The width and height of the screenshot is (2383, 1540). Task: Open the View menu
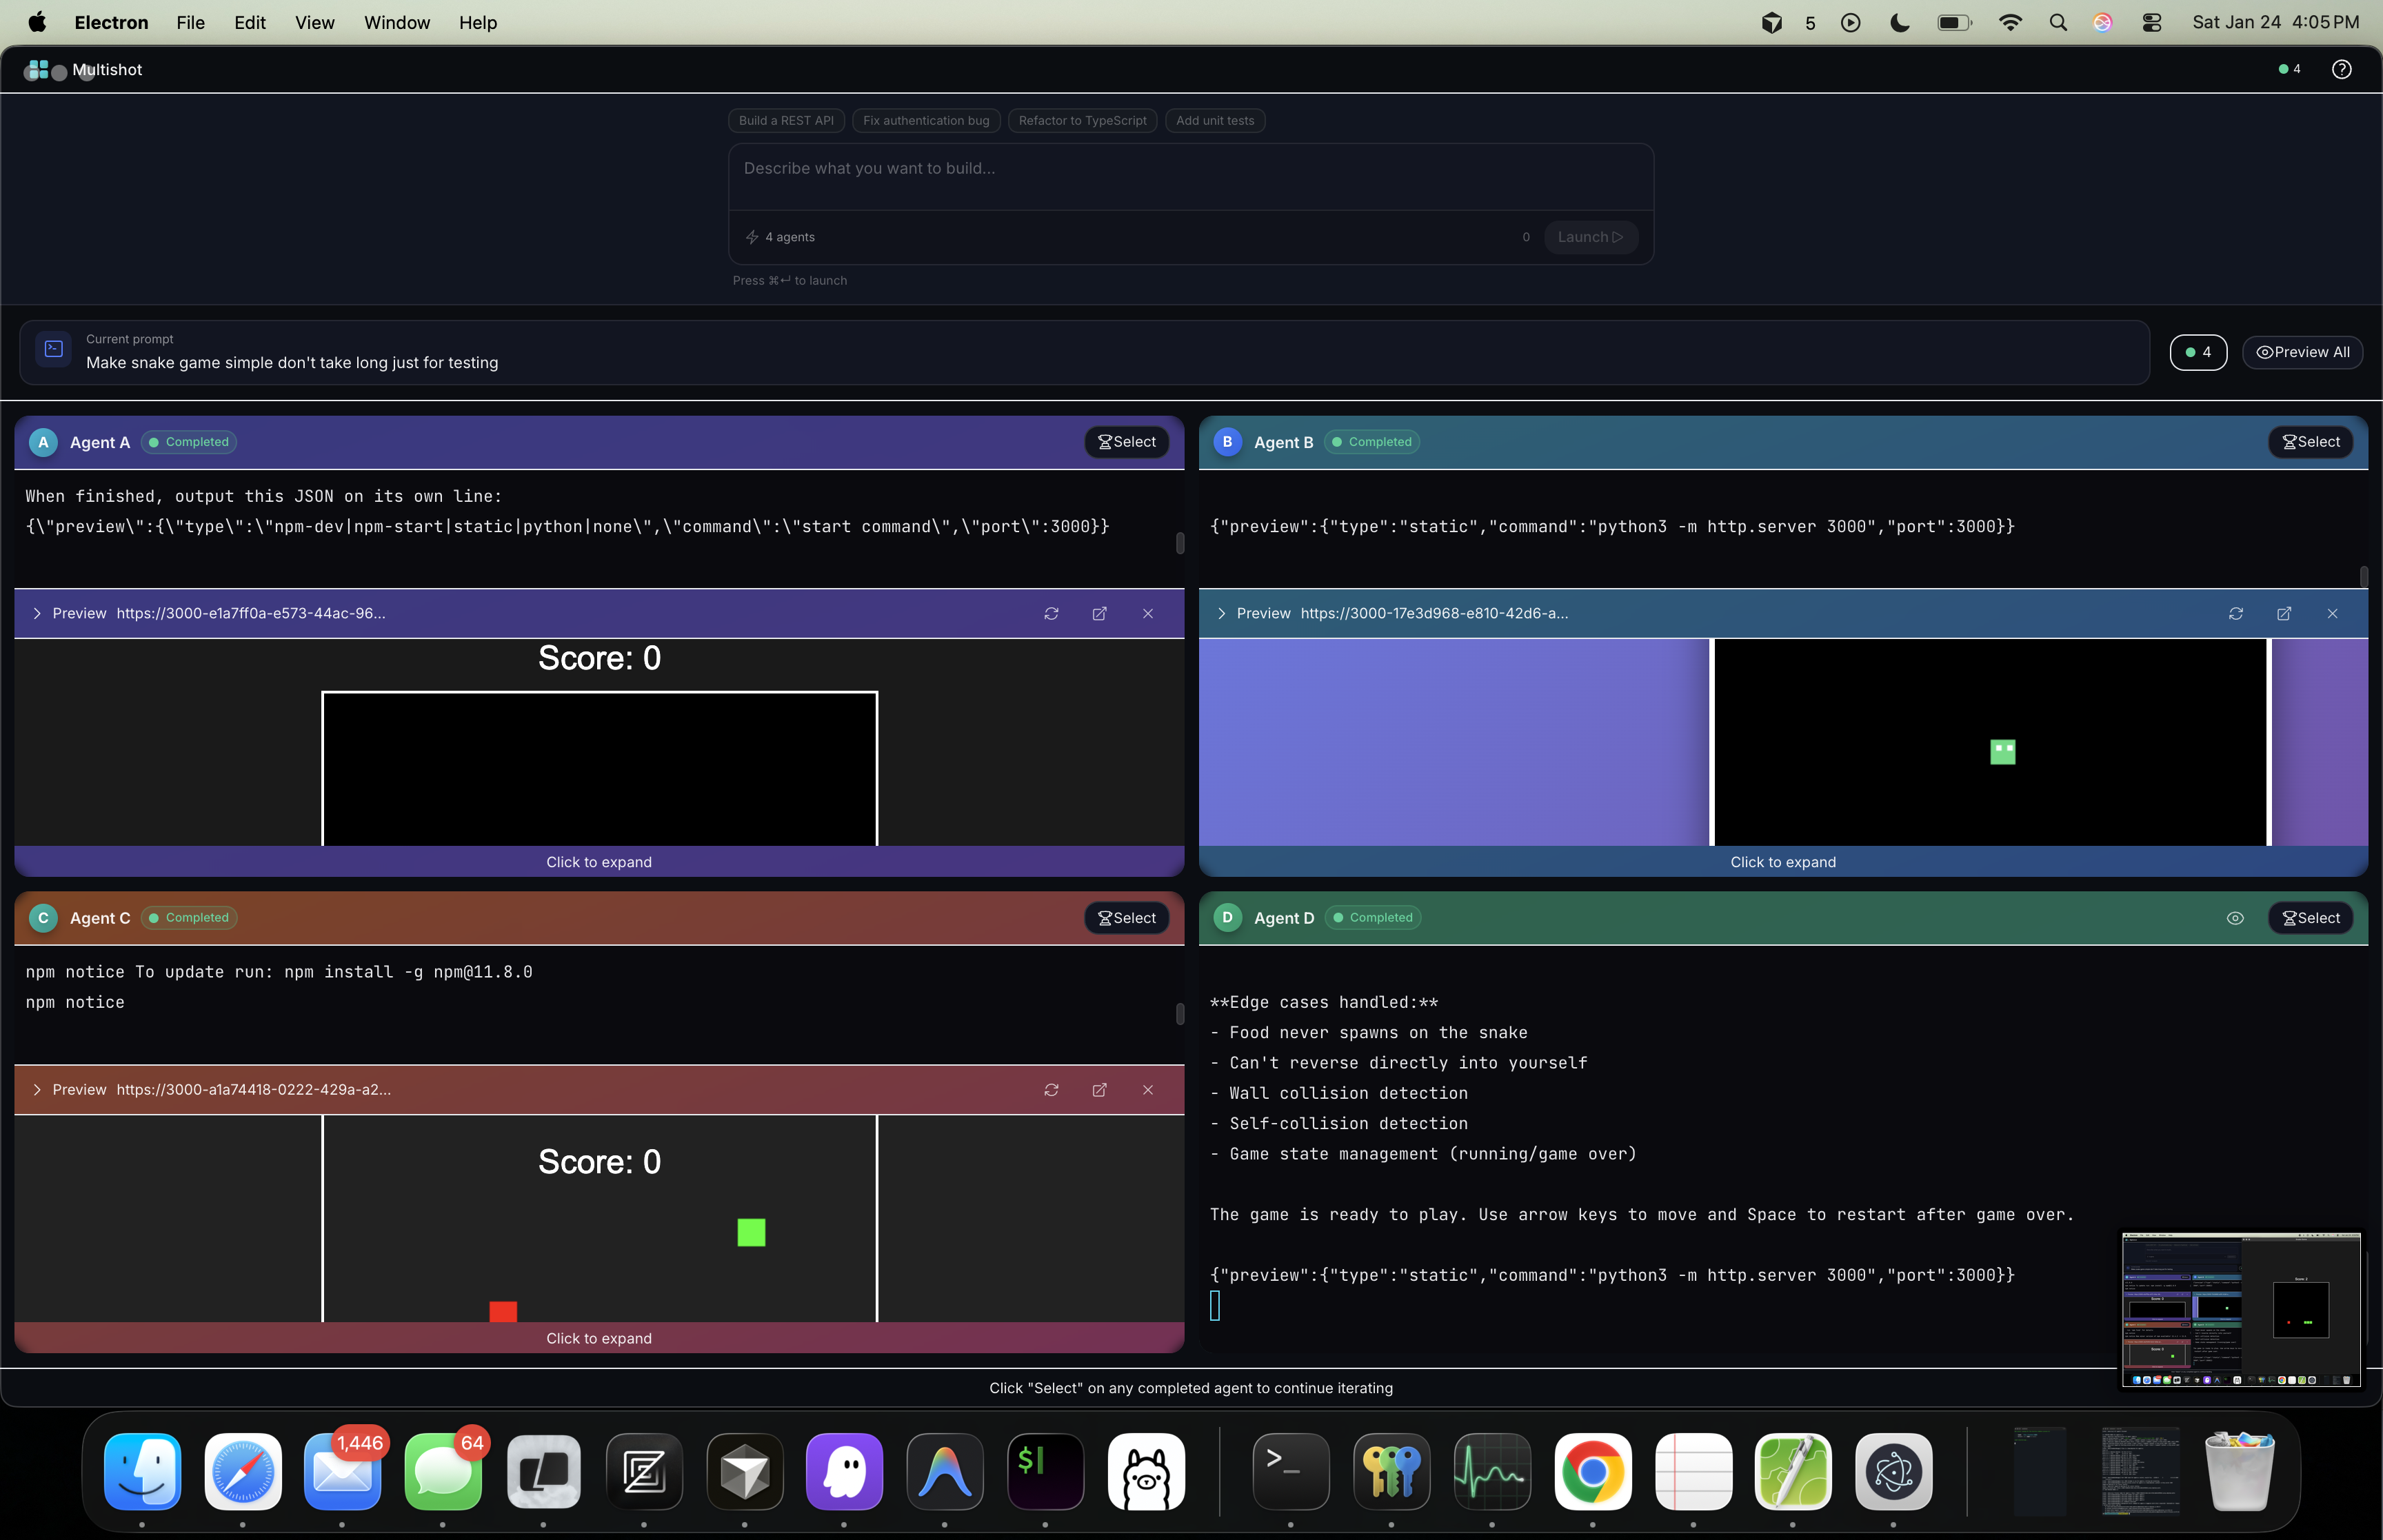click(x=314, y=22)
